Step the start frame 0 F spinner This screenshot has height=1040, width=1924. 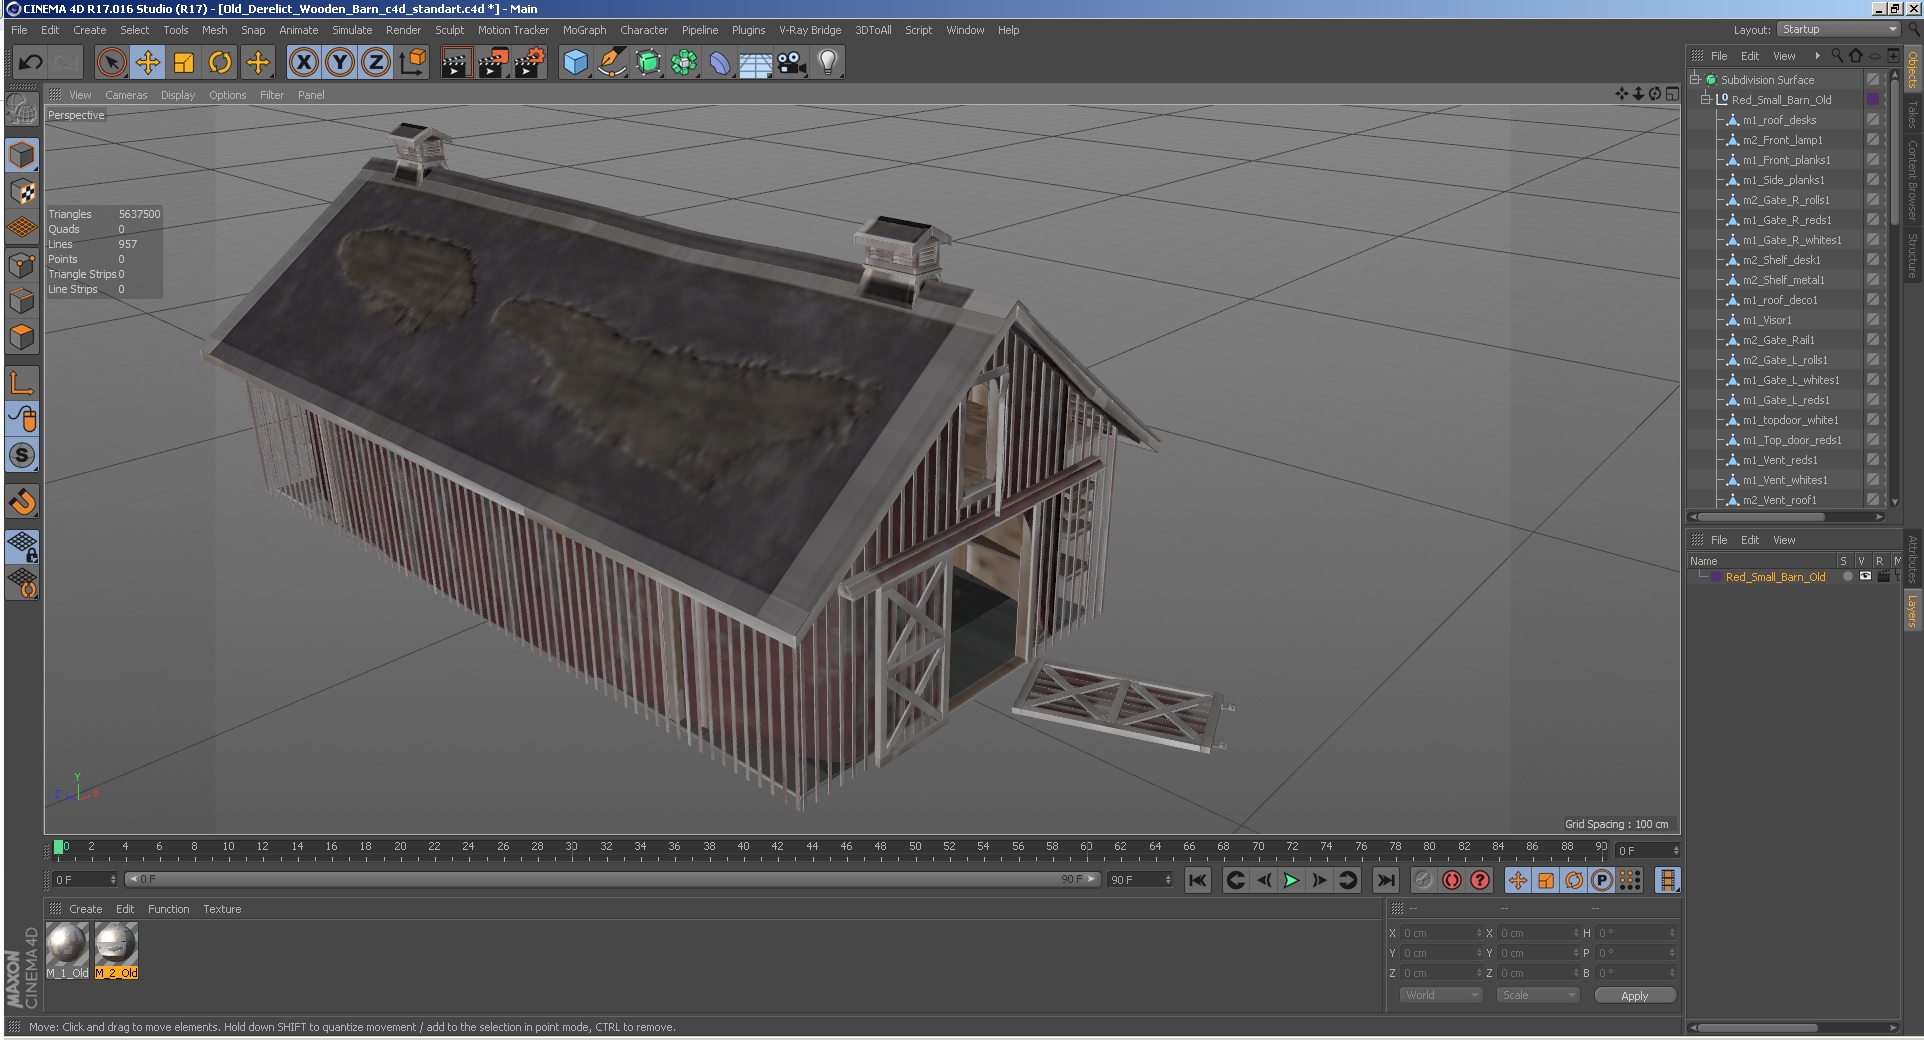coord(113,879)
